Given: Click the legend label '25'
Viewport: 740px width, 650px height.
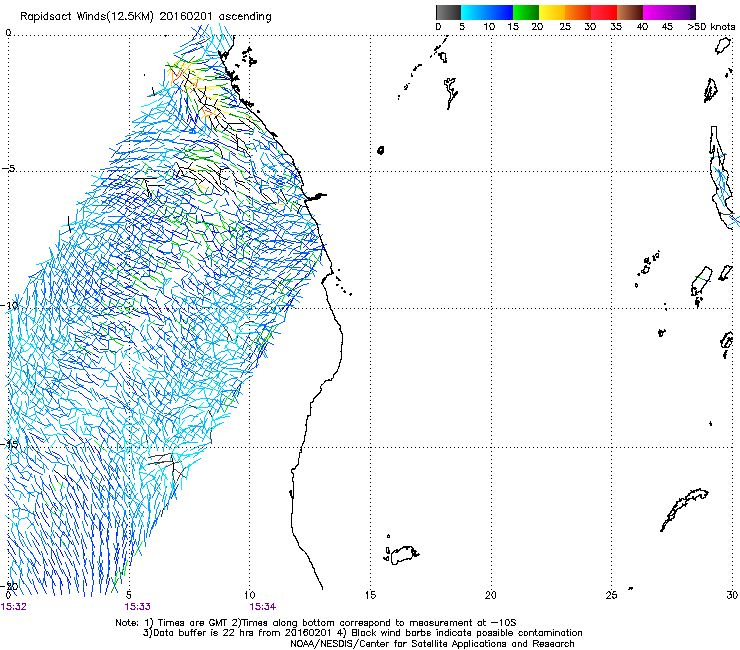Looking at the screenshot, I should pos(565,27).
